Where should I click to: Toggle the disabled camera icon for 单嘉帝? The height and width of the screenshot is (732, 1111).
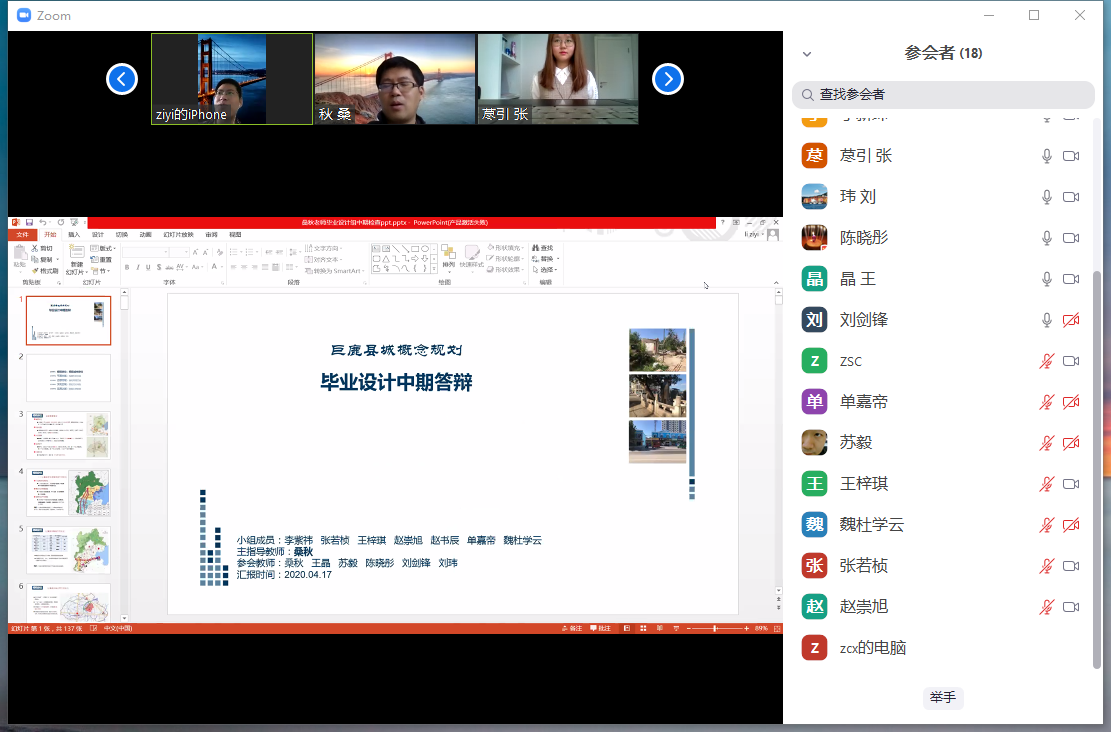coord(1071,402)
